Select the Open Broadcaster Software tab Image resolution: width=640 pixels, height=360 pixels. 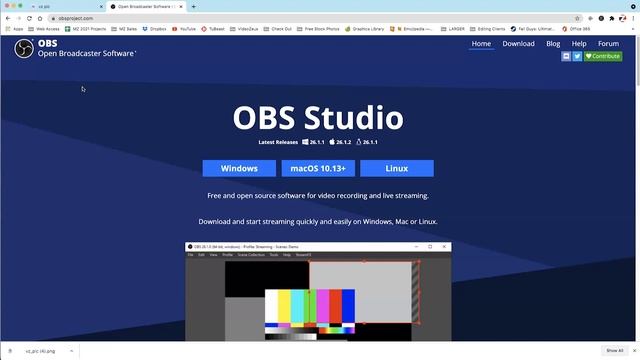click(146, 7)
